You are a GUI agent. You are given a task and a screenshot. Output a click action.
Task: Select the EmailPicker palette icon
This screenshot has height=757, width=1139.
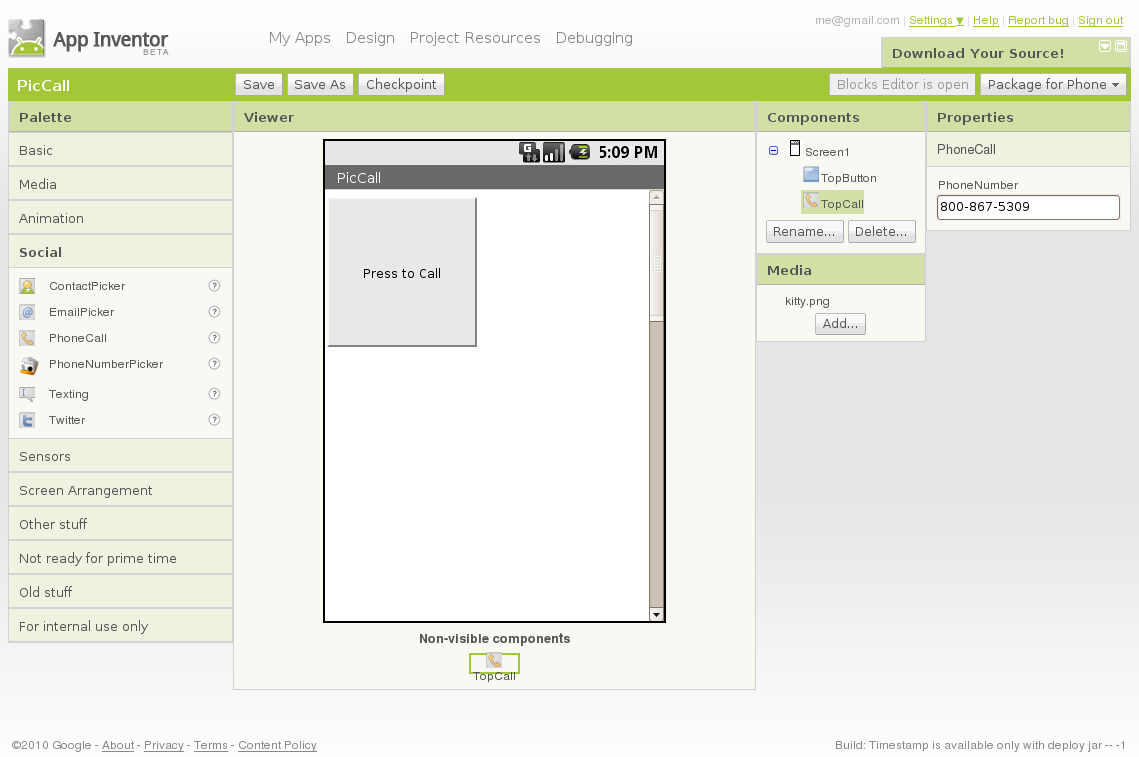click(27, 312)
